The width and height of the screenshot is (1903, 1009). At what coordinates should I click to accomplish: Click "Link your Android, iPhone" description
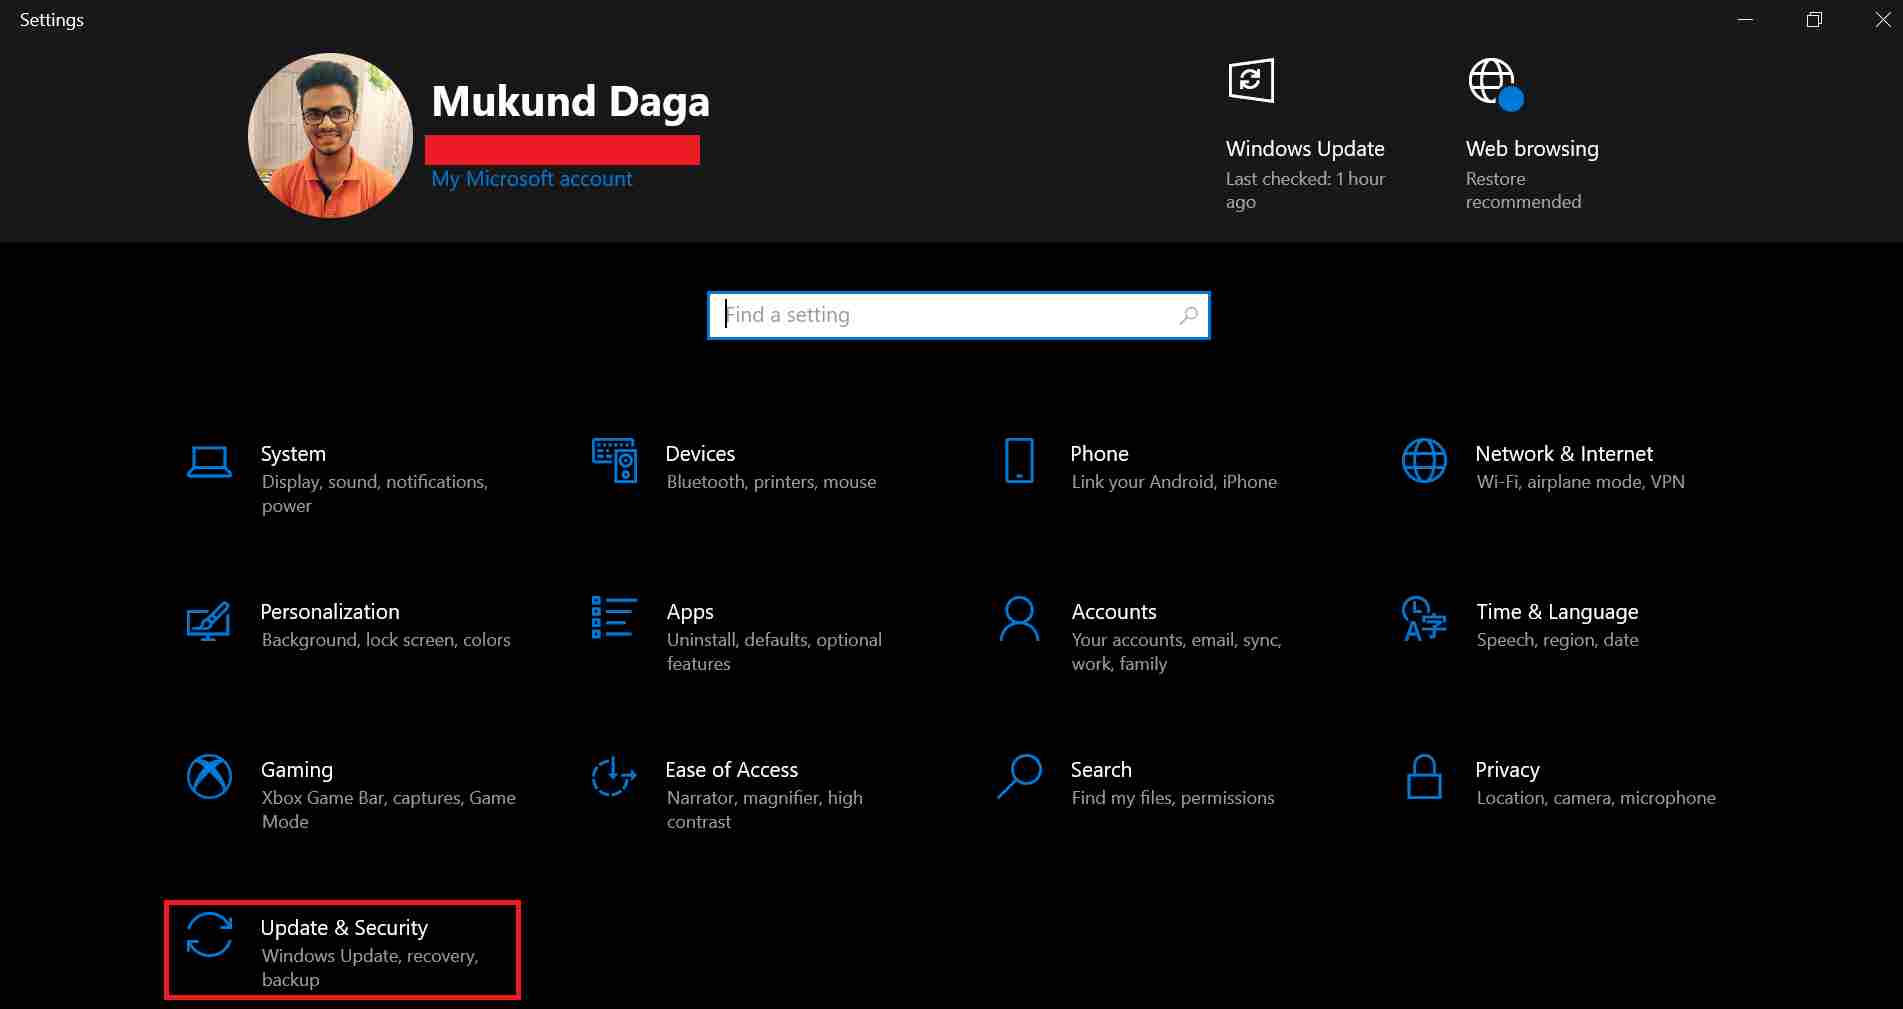1174,482
